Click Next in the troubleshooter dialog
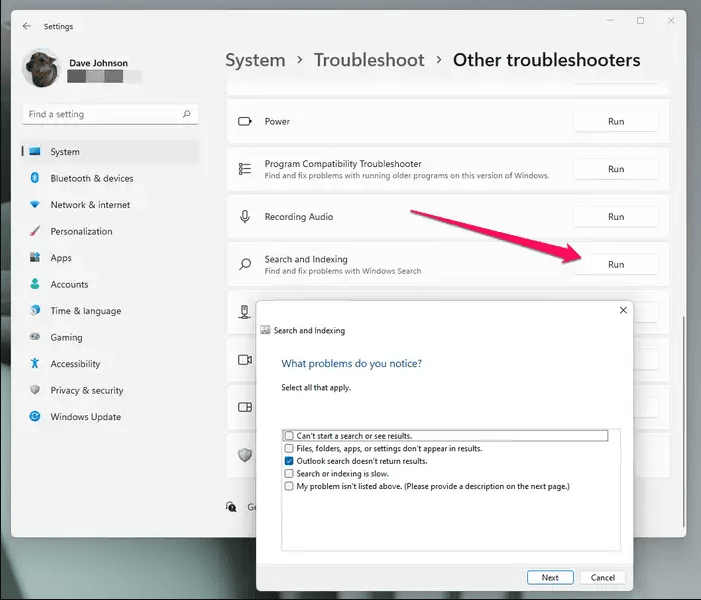Image resolution: width=701 pixels, height=600 pixels. pyautogui.click(x=550, y=577)
